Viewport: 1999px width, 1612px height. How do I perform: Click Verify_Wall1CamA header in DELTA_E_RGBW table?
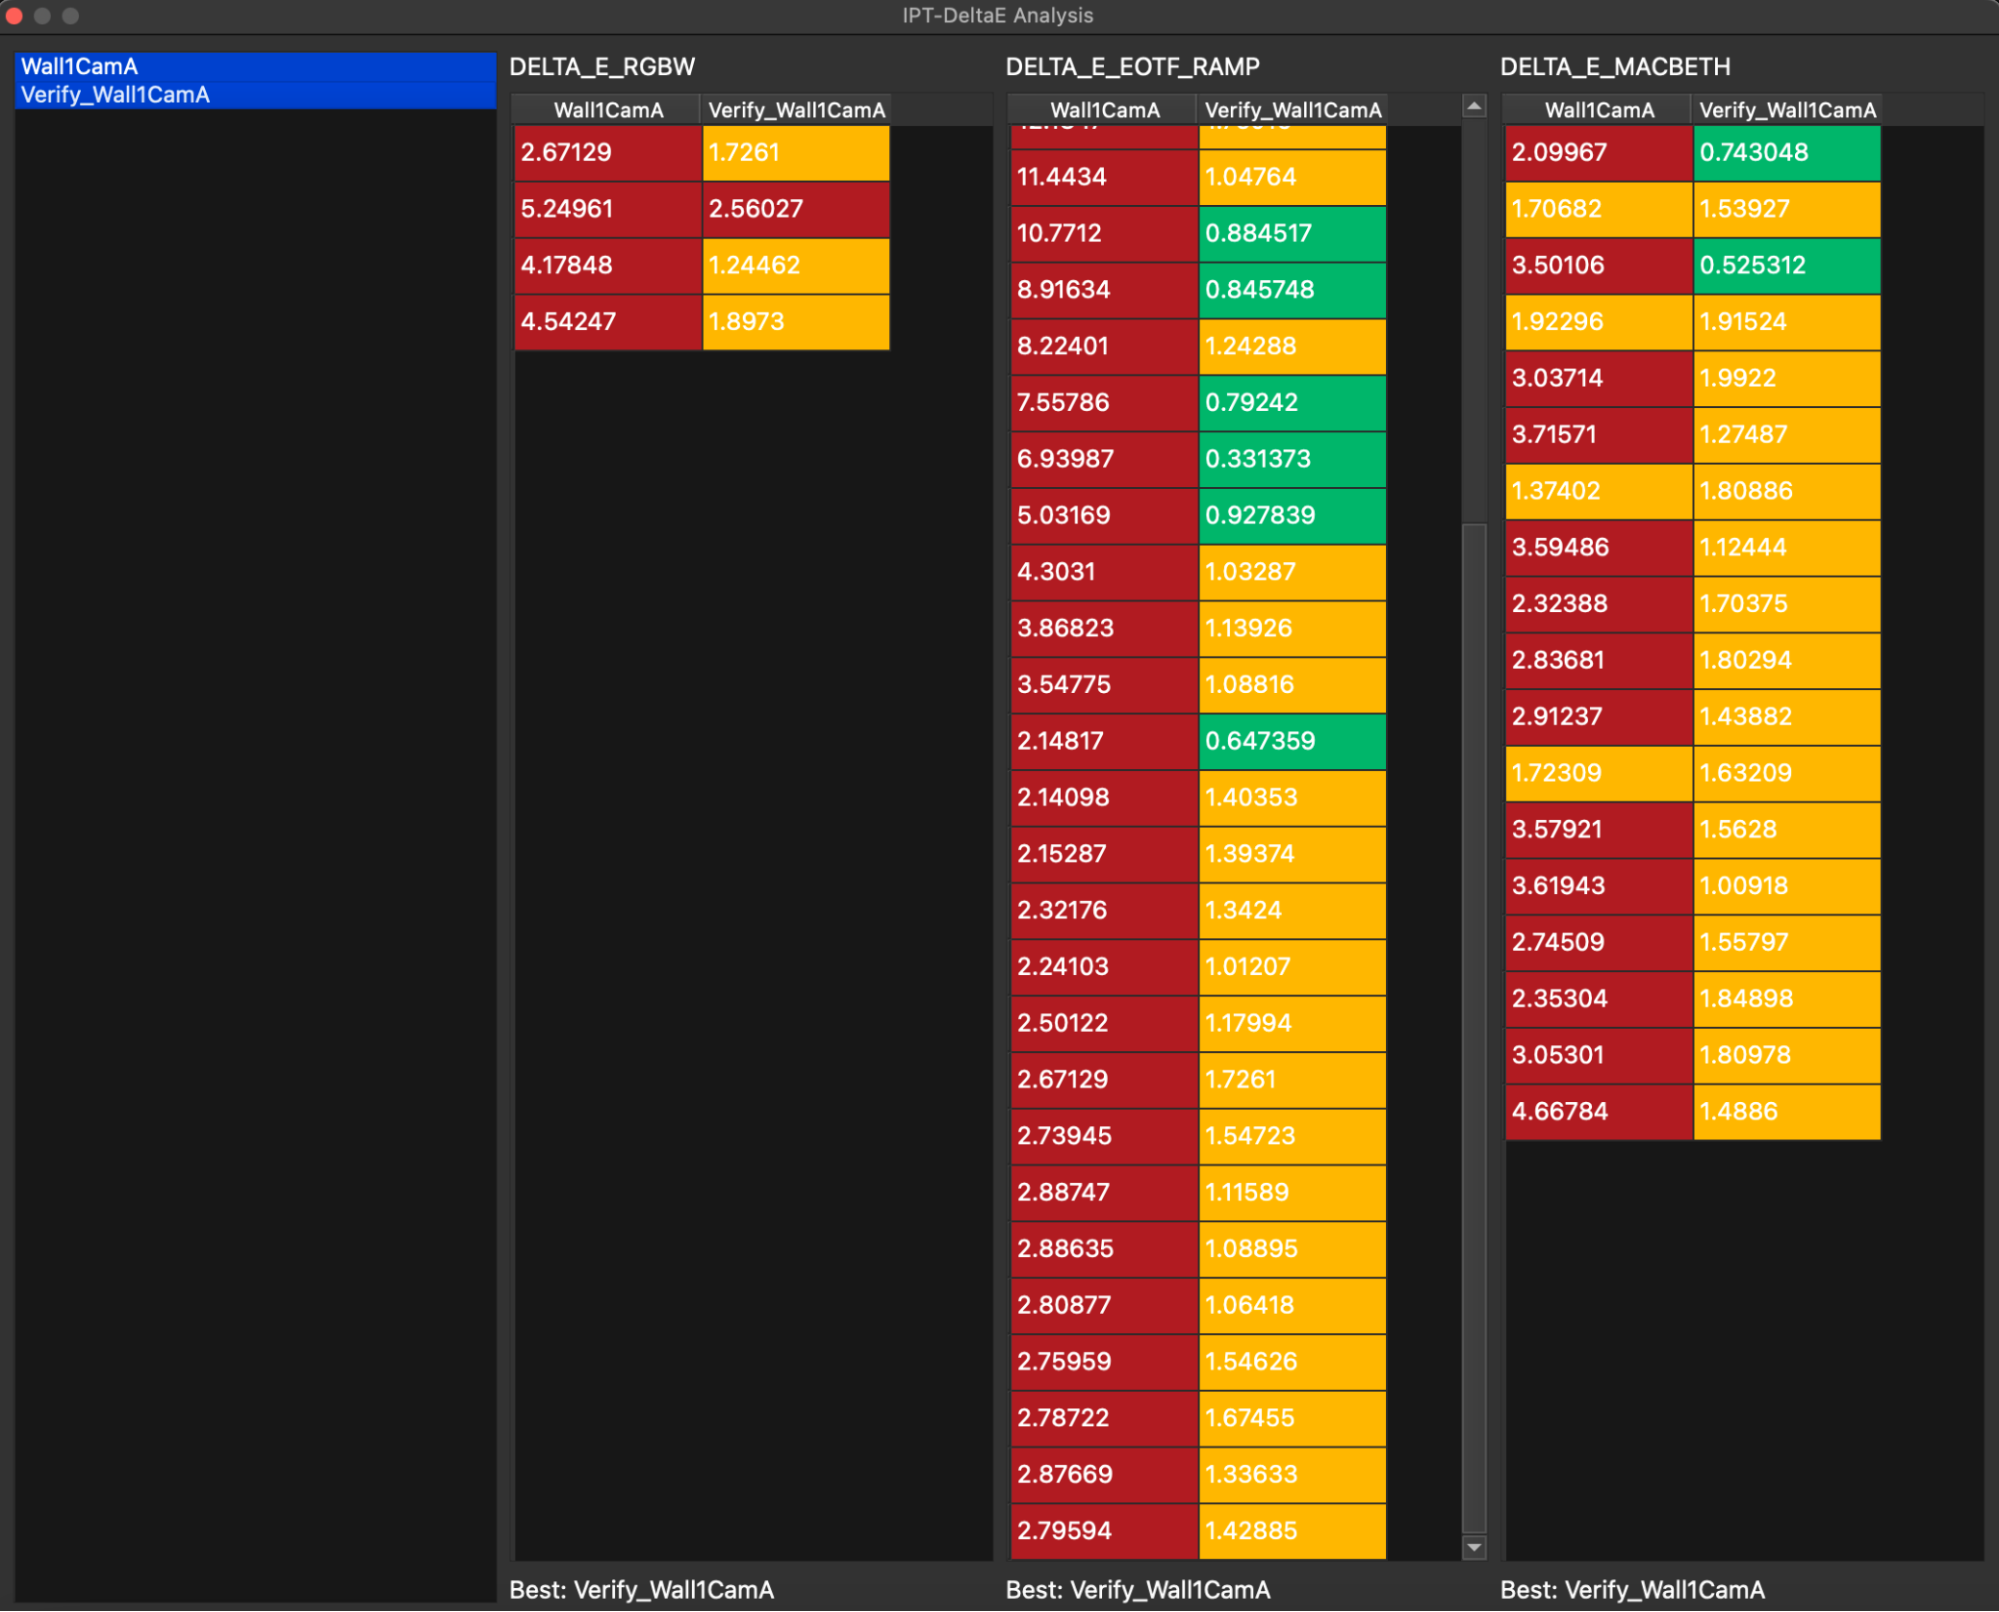[x=796, y=110]
